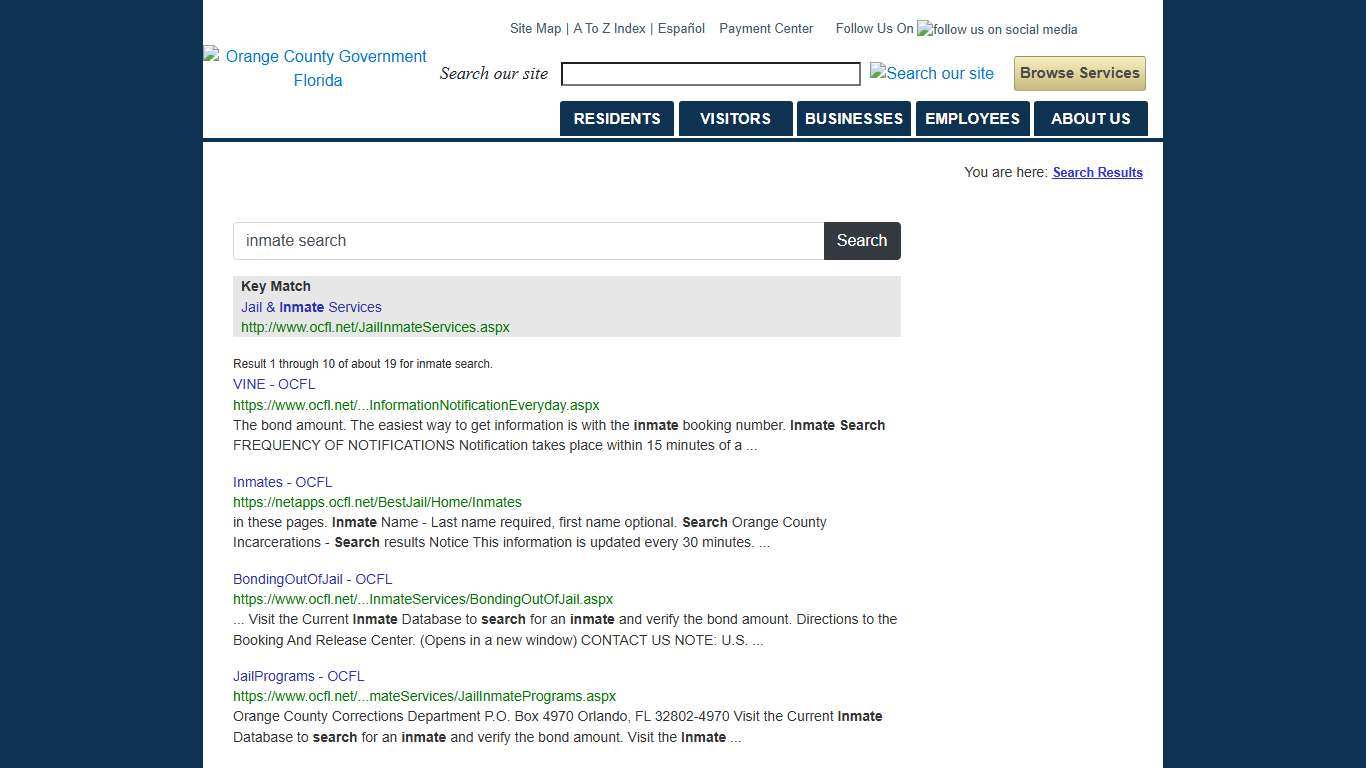1366x768 pixels.
Task: Click the Orange County Government Florida logo
Action: click(315, 68)
